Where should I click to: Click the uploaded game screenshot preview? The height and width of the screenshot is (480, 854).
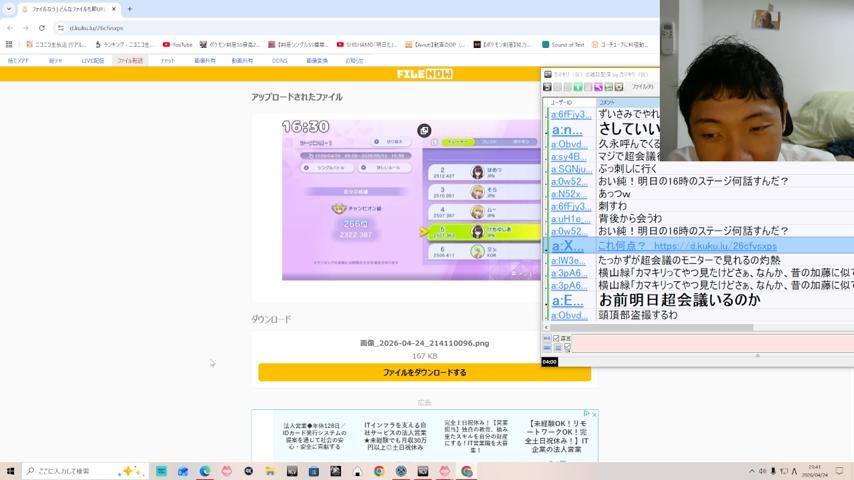(411, 199)
